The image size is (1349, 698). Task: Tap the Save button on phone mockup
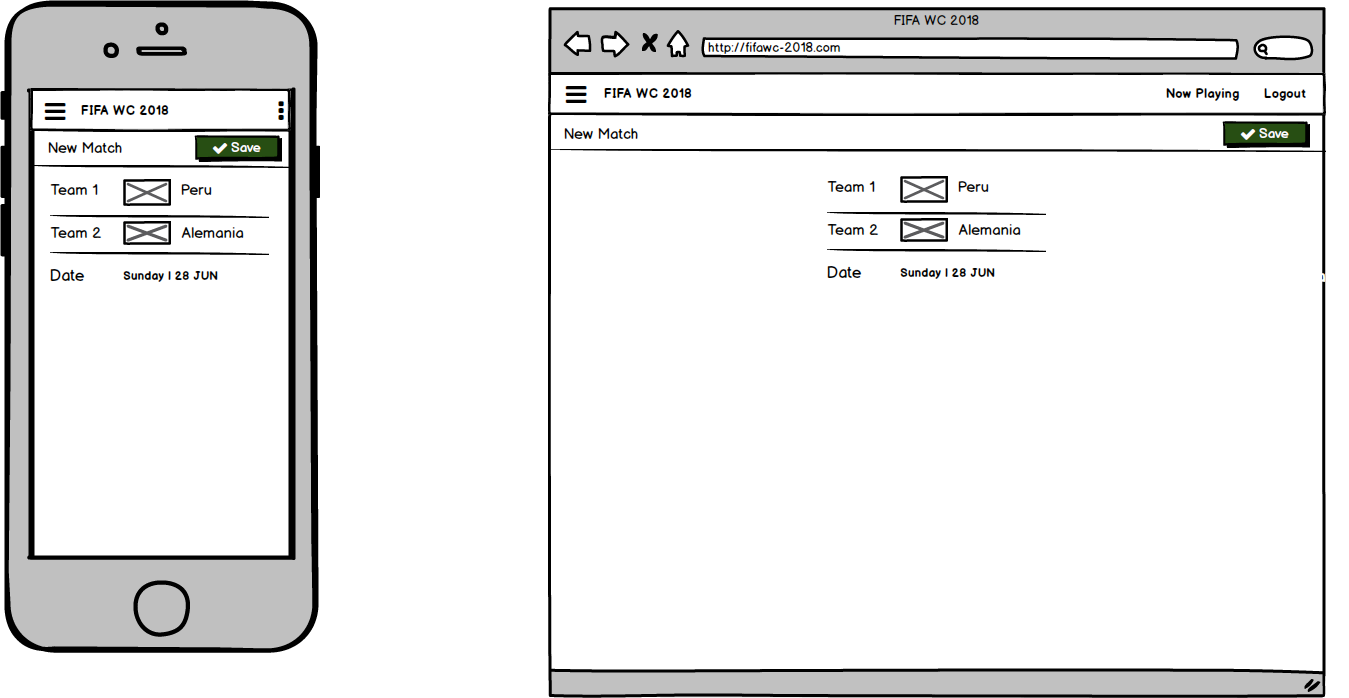[238, 148]
